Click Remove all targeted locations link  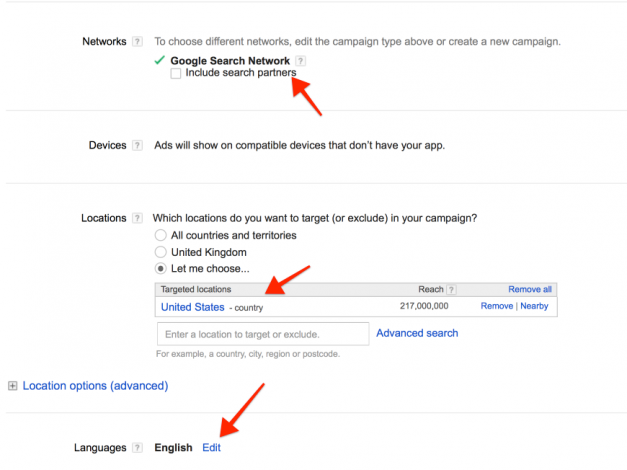click(529, 289)
